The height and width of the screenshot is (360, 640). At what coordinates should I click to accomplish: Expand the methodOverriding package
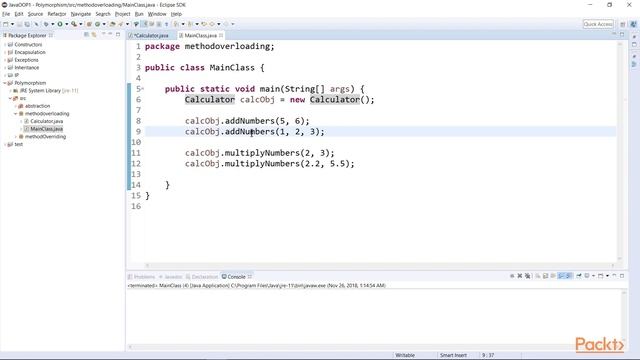tap(16, 137)
